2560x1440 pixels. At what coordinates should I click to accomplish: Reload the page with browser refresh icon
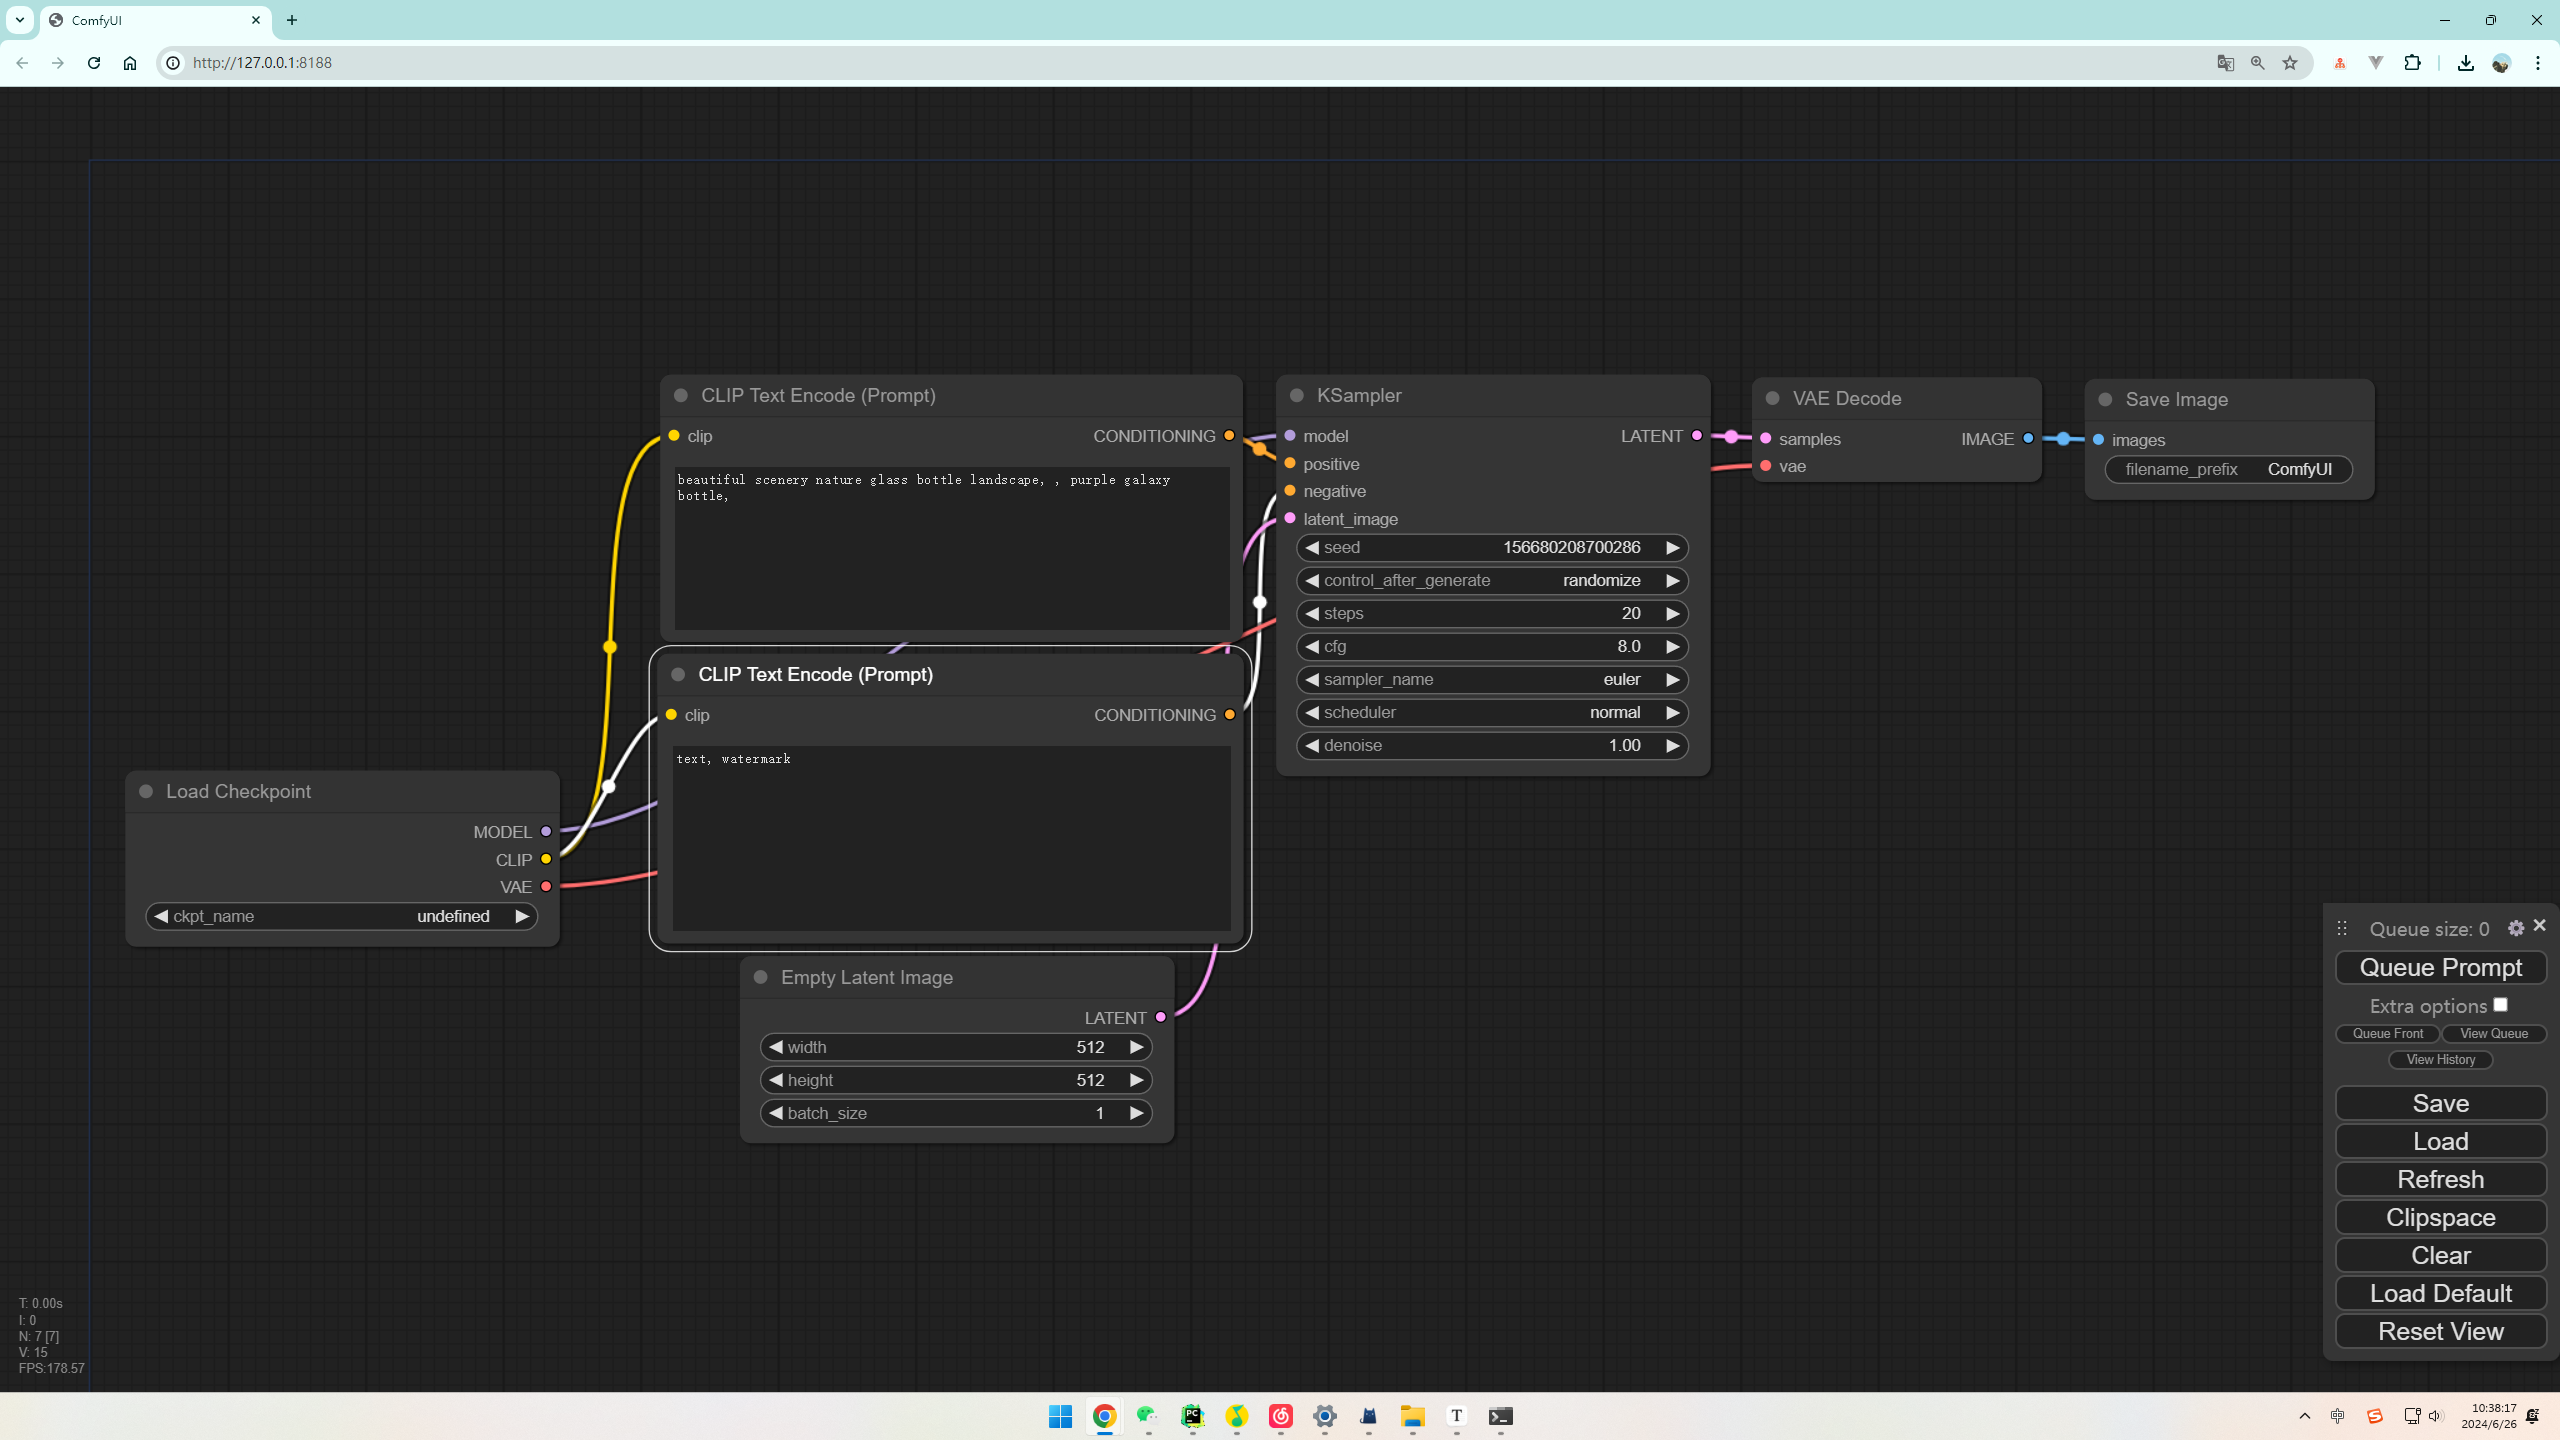point(94,62)
